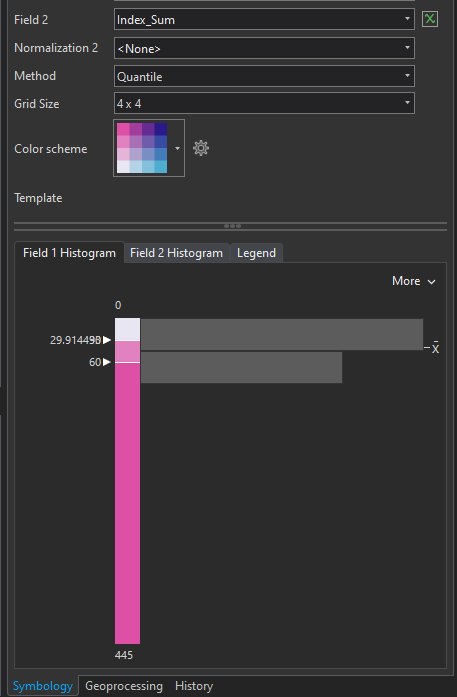Click the expression builder icon beside Field 2
The image size is (457, 697).
429,19
